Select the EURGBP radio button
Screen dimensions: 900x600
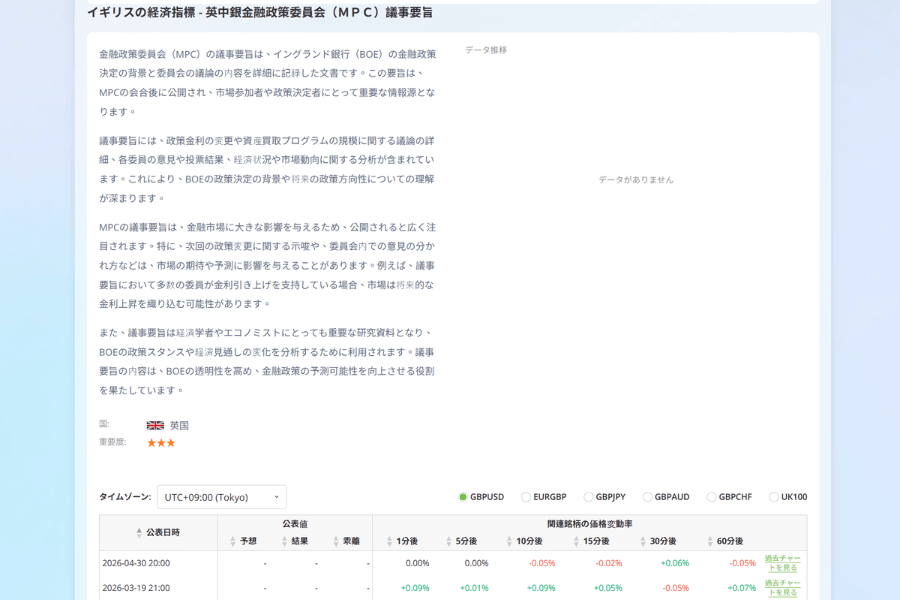coord(526,497)
